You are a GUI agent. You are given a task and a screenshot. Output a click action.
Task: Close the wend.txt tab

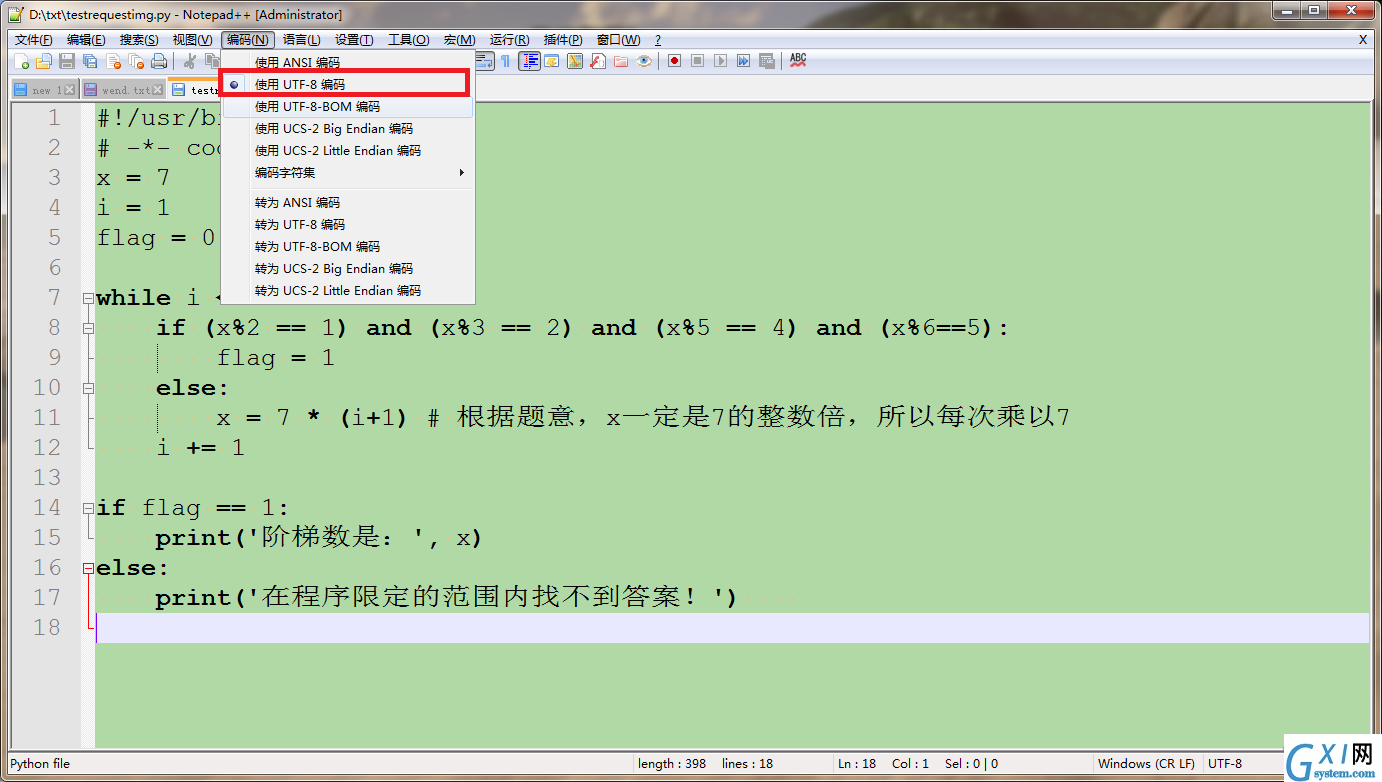[x=157, y=90]
